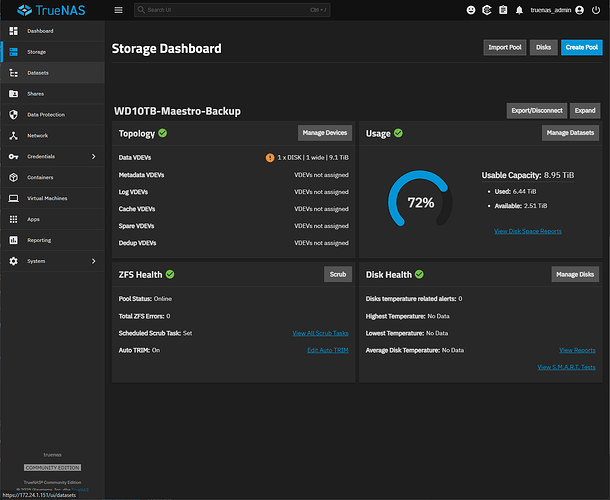Click the Reporting chart icon
This screenshot has height=500, width=610.
pos(14,240)
